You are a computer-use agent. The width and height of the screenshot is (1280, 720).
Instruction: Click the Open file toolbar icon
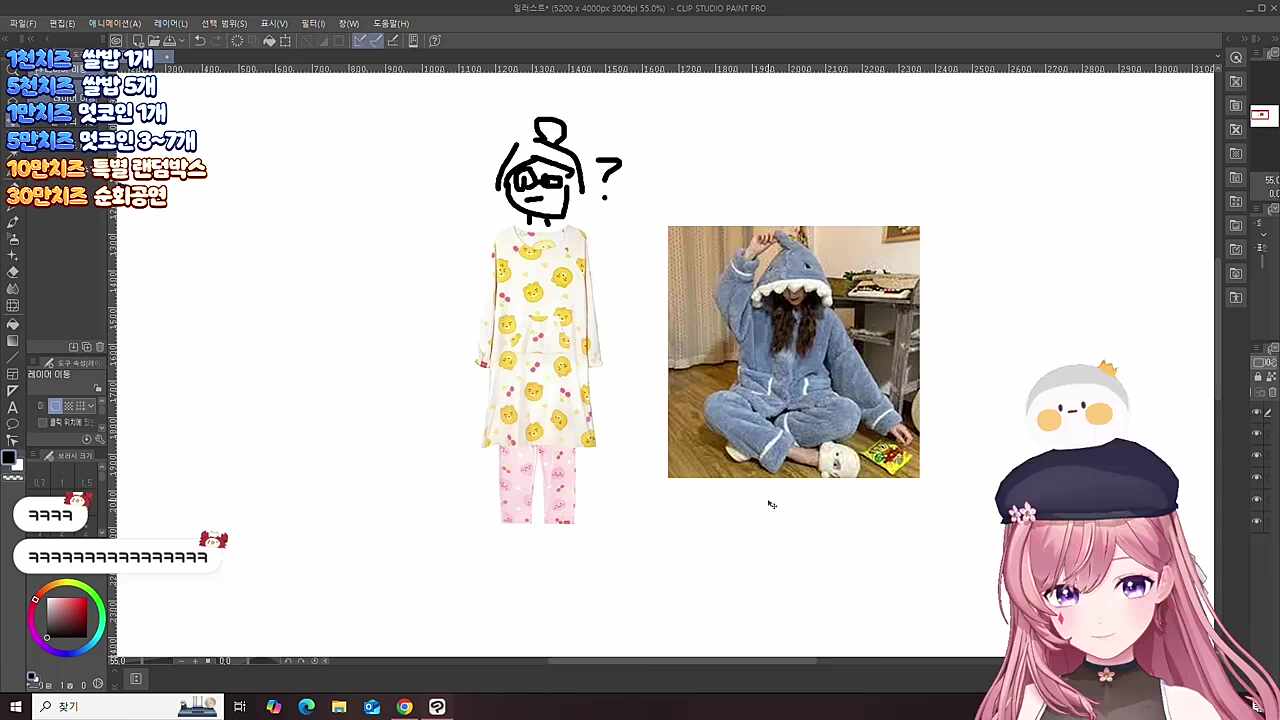(154, 41)
